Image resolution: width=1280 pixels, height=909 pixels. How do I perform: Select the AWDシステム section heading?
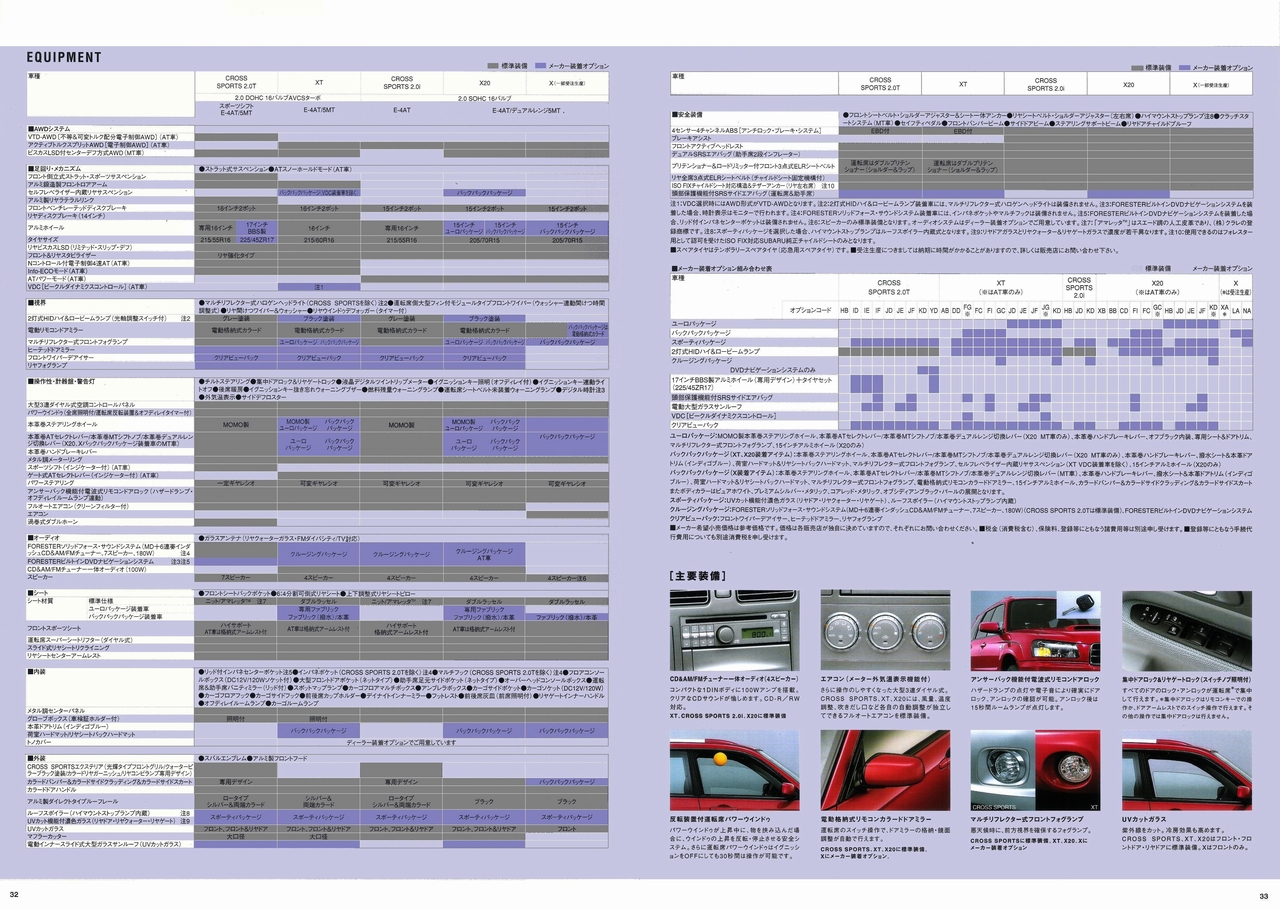49,129
